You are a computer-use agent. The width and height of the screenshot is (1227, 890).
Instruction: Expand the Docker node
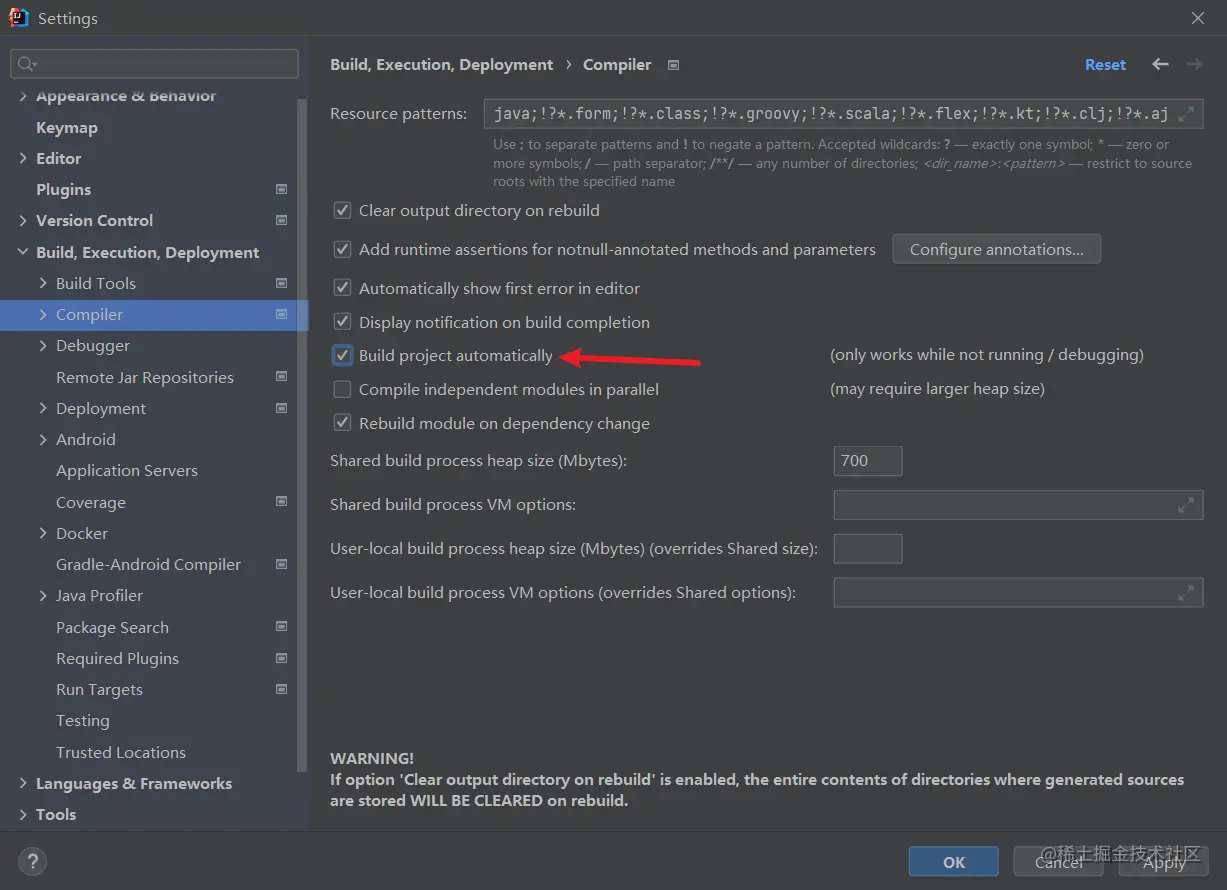pyautogui.click(x=43, y=533)
